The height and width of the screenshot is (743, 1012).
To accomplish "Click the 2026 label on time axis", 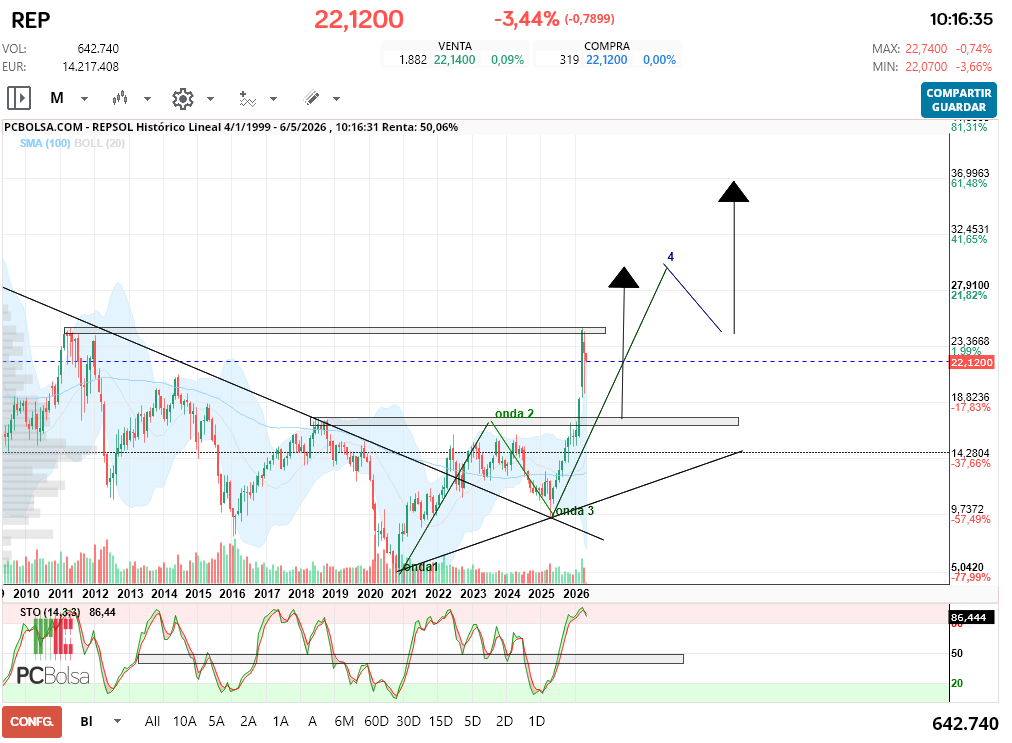I will click(x=576, y=594).
